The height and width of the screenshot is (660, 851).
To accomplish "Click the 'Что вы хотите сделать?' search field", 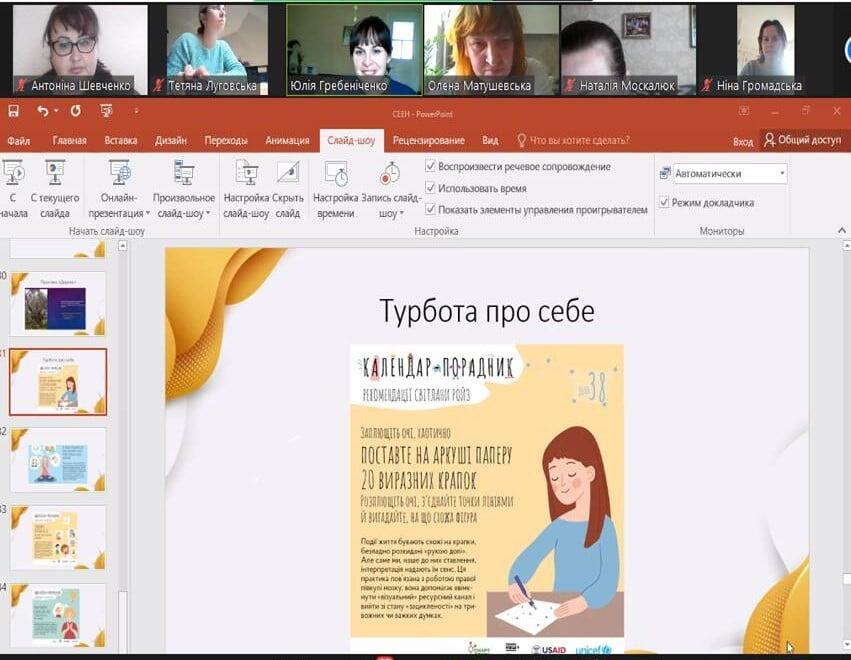I will pos(579,141).
